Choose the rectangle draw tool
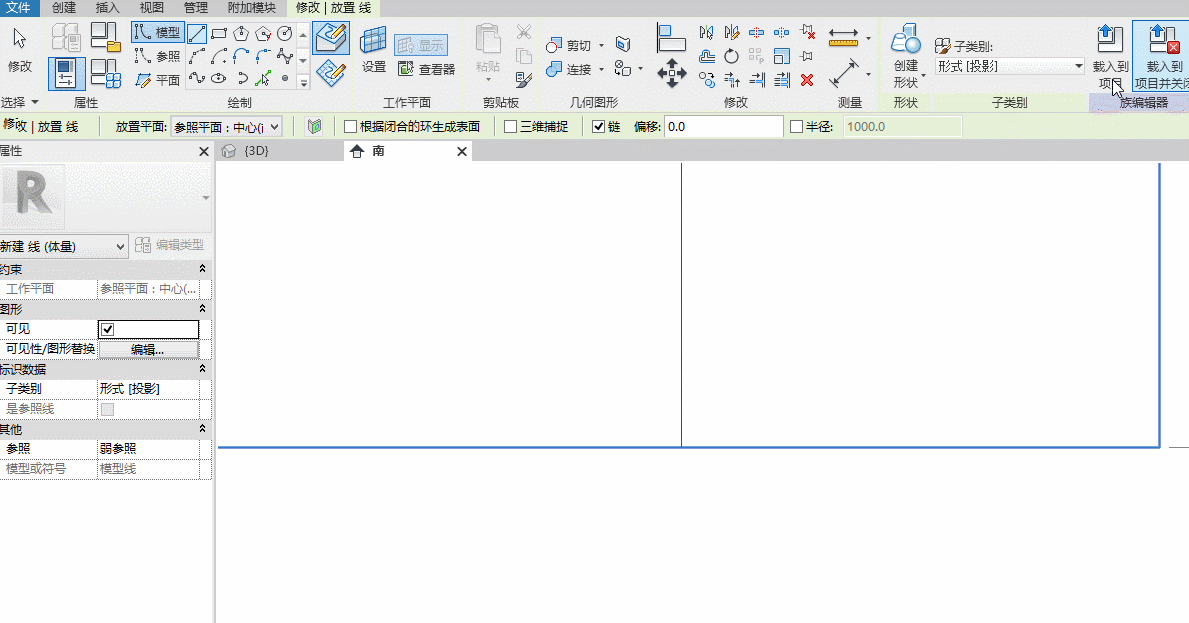This screenshot has width=1189, height=623. point(219,33)
